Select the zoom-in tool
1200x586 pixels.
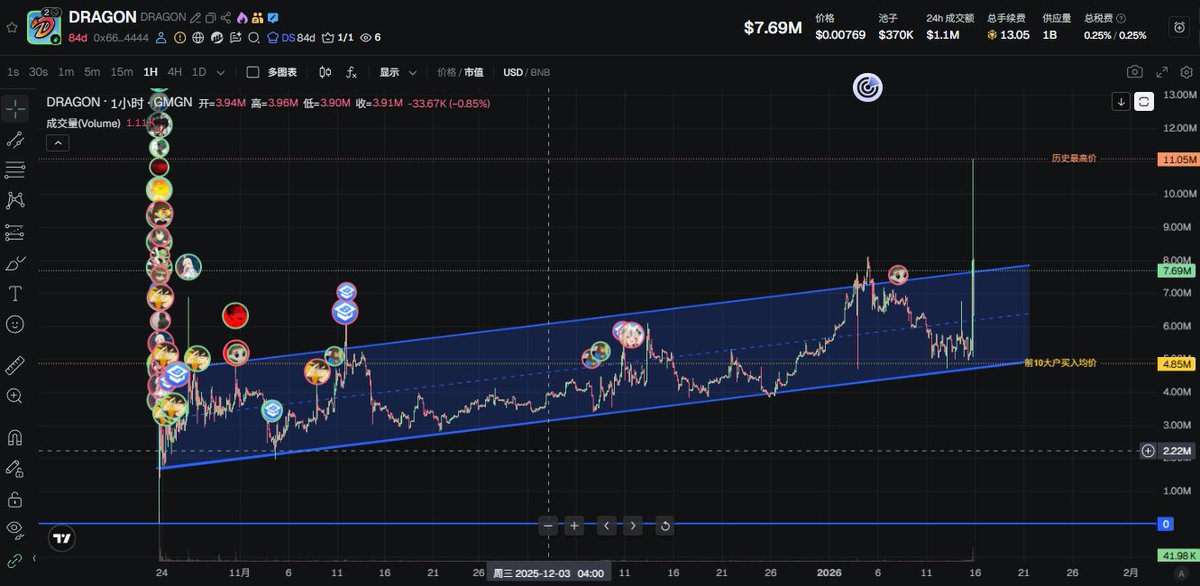(15, 396)
